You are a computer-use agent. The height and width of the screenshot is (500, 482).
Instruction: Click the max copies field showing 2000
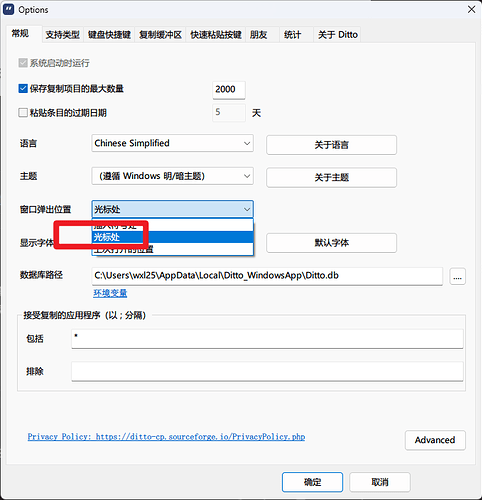[x=229, y=90]
